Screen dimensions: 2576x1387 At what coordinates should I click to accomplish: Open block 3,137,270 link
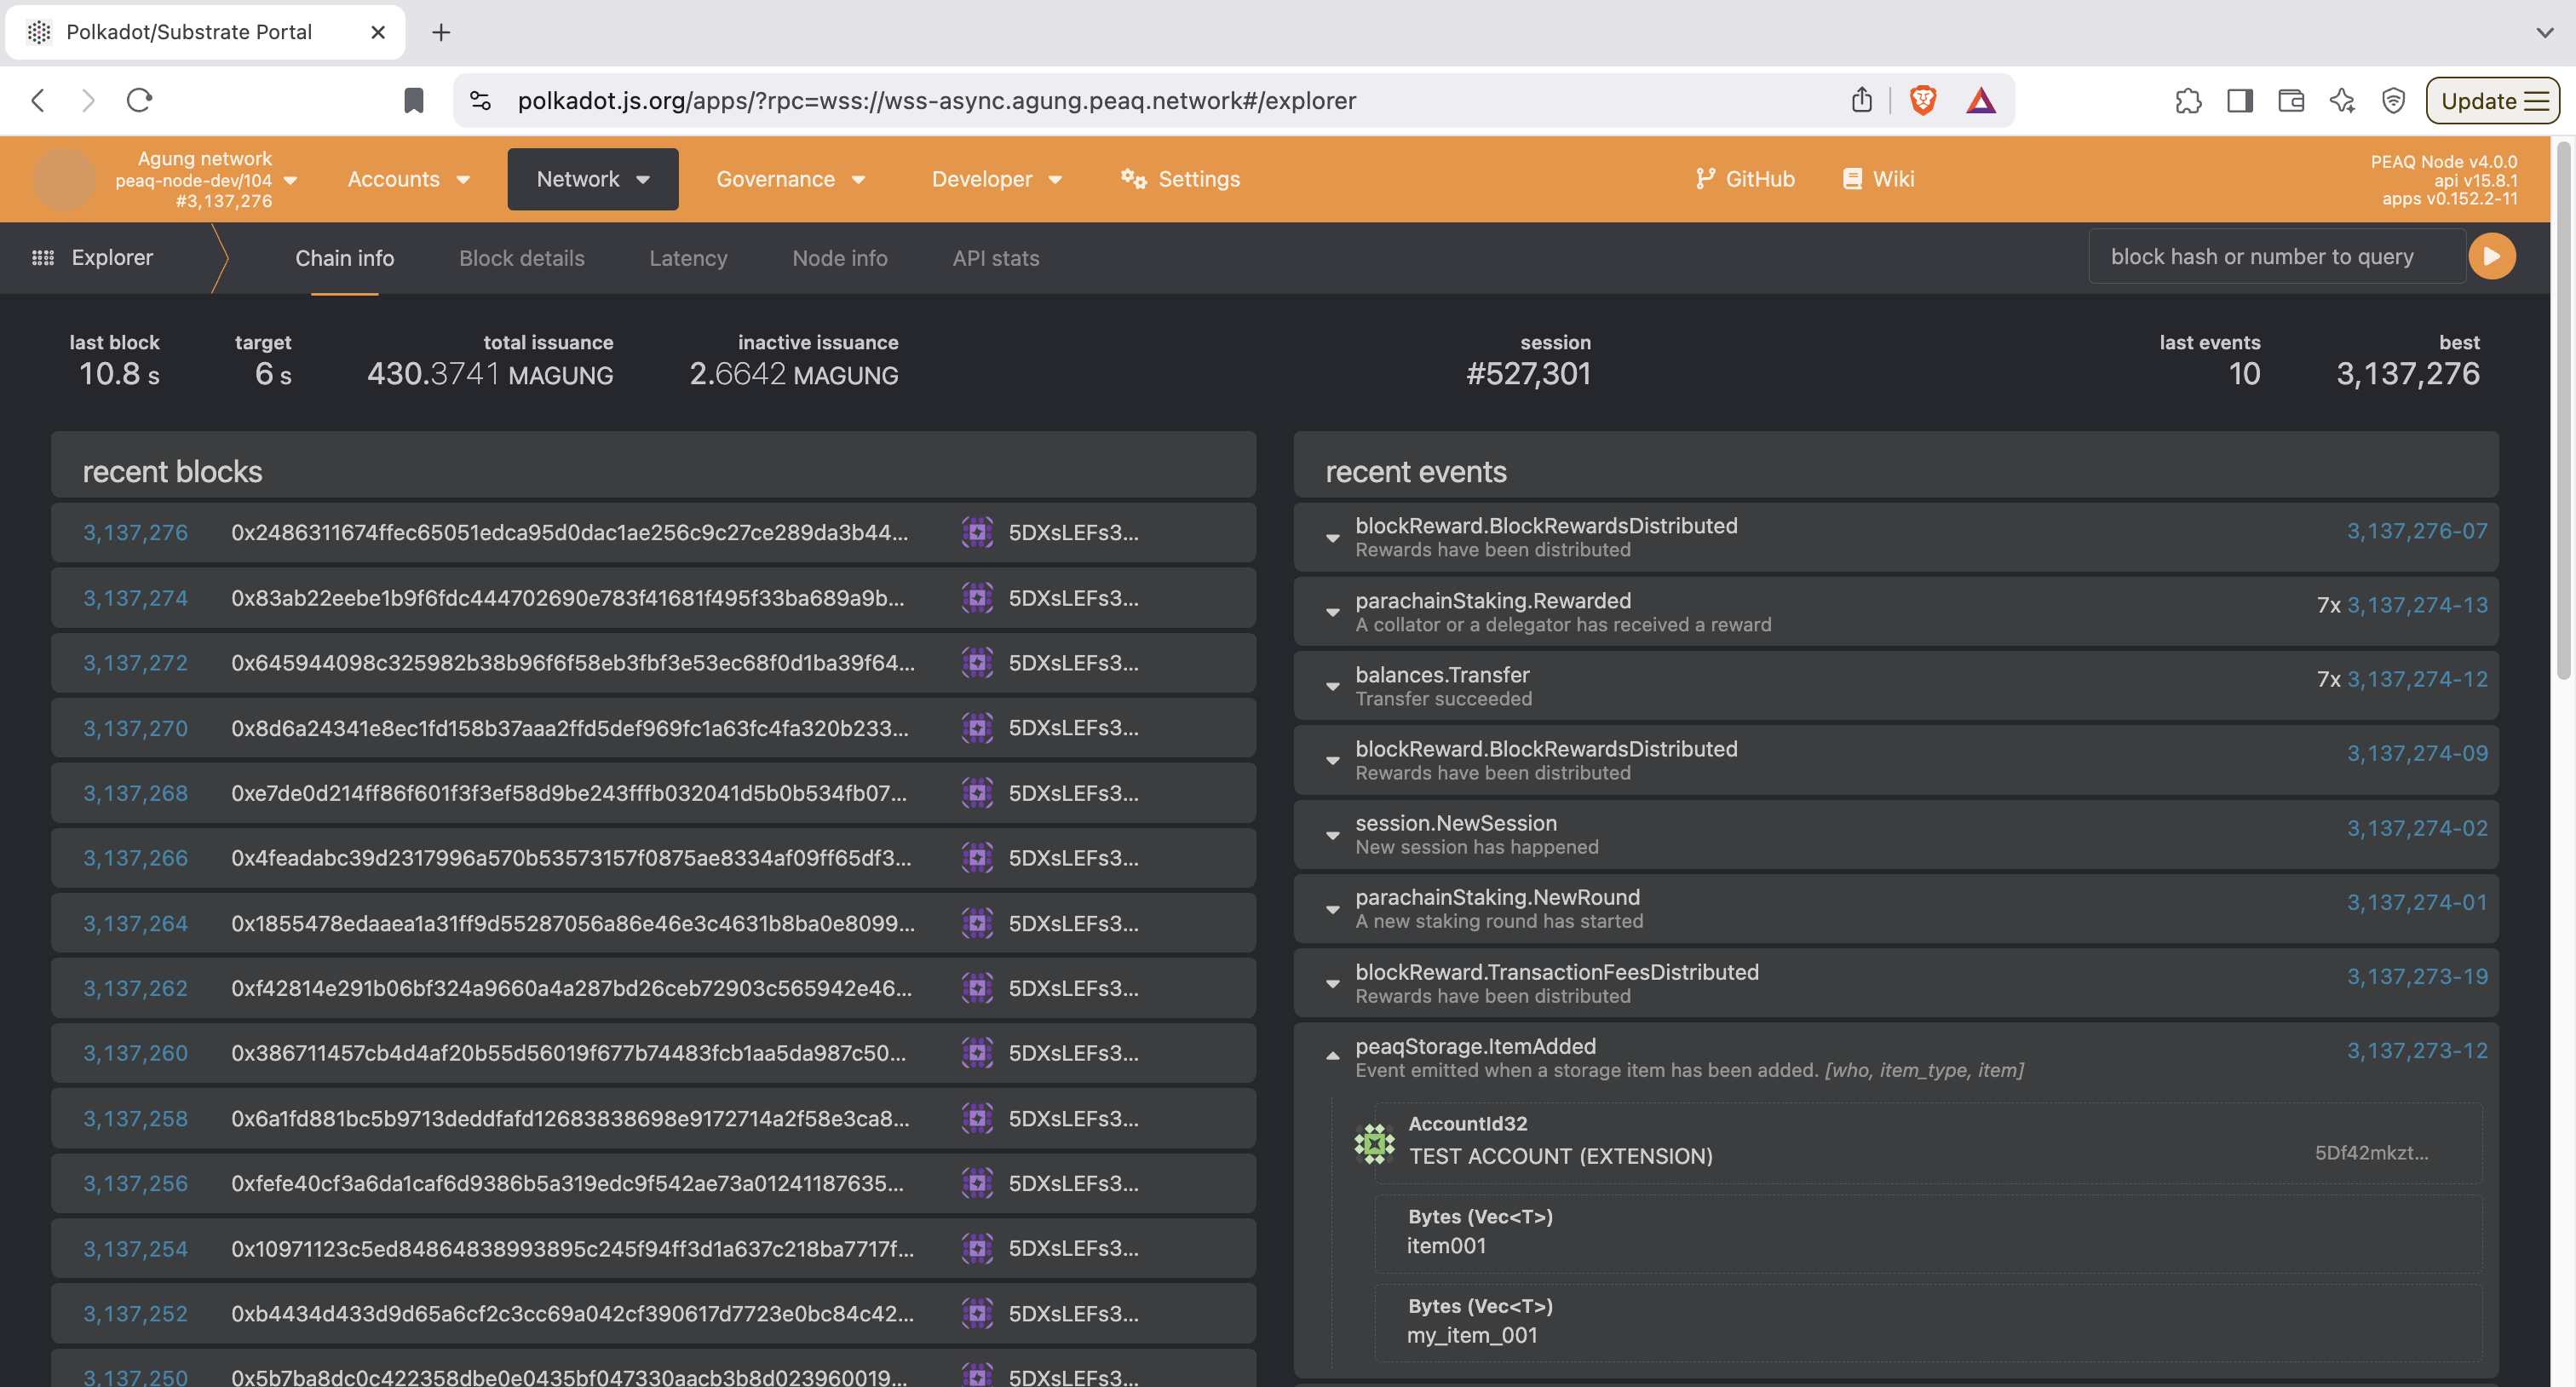coord(135,728)
